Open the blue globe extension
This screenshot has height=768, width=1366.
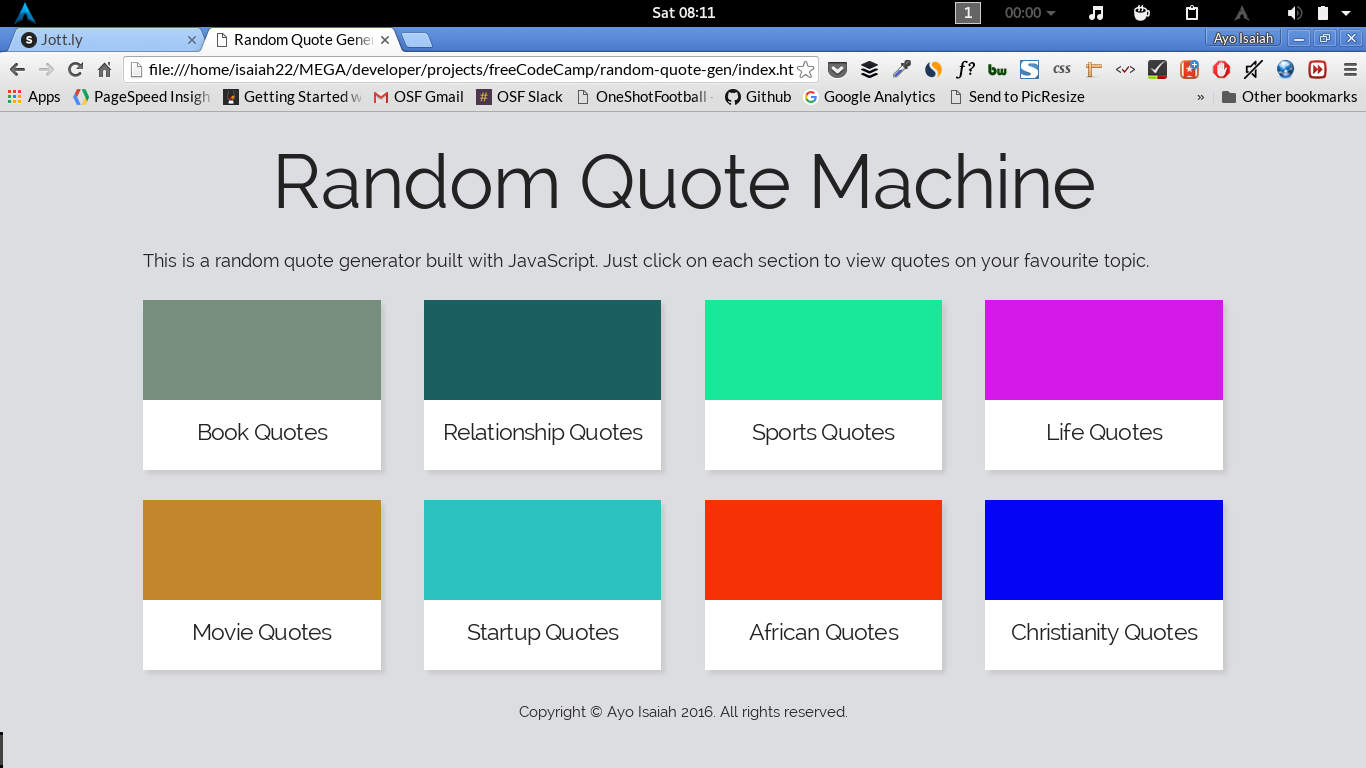[x=1285, y=69]
